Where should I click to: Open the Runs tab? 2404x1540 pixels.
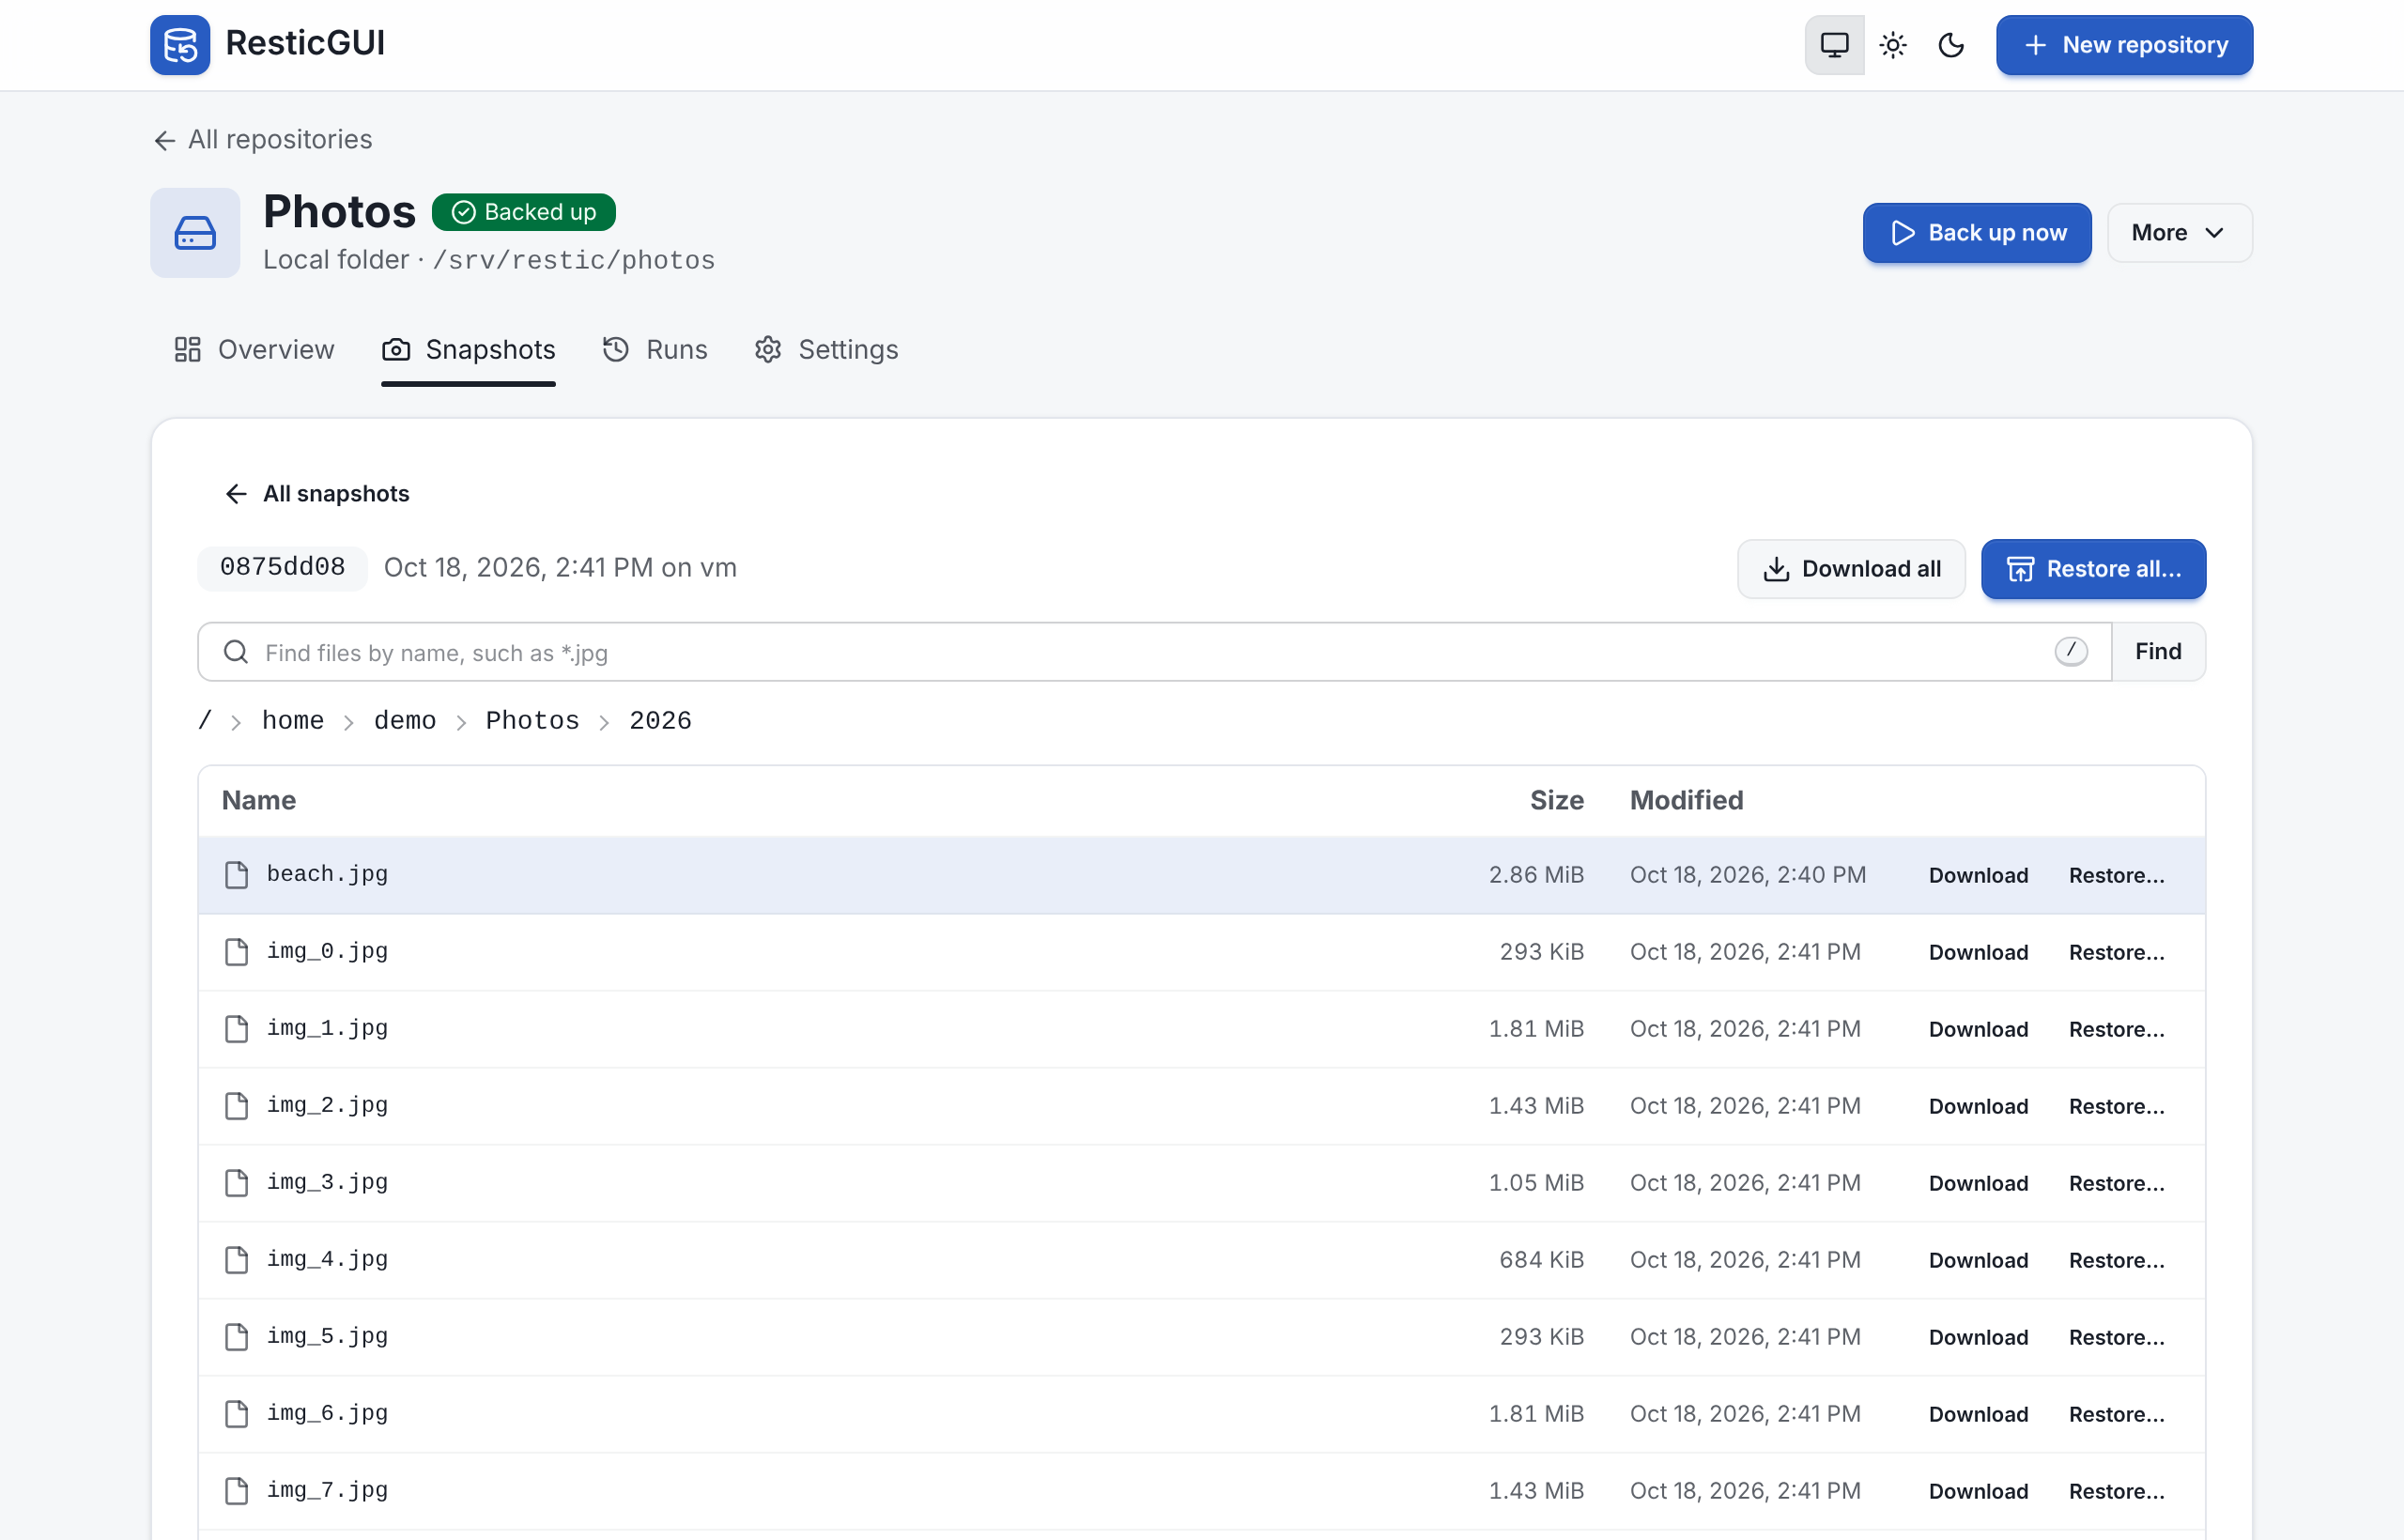pos(655,350)
